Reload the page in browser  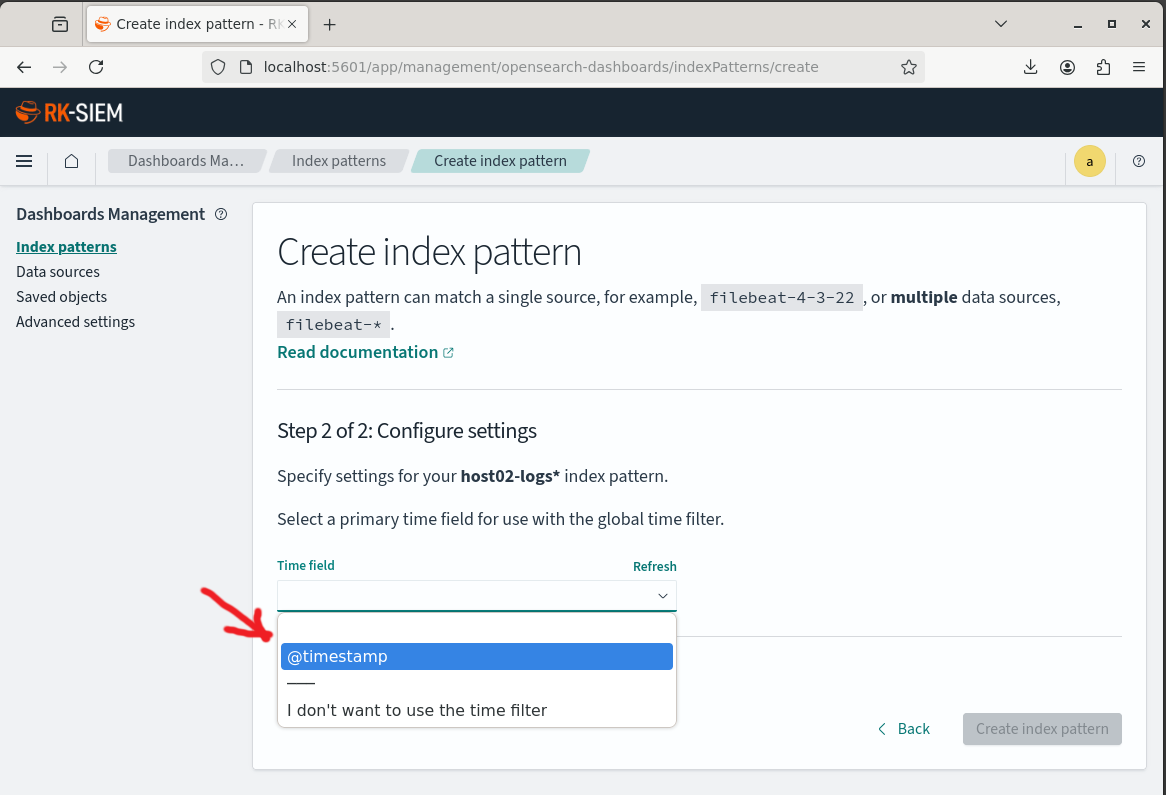coord(96,67)
